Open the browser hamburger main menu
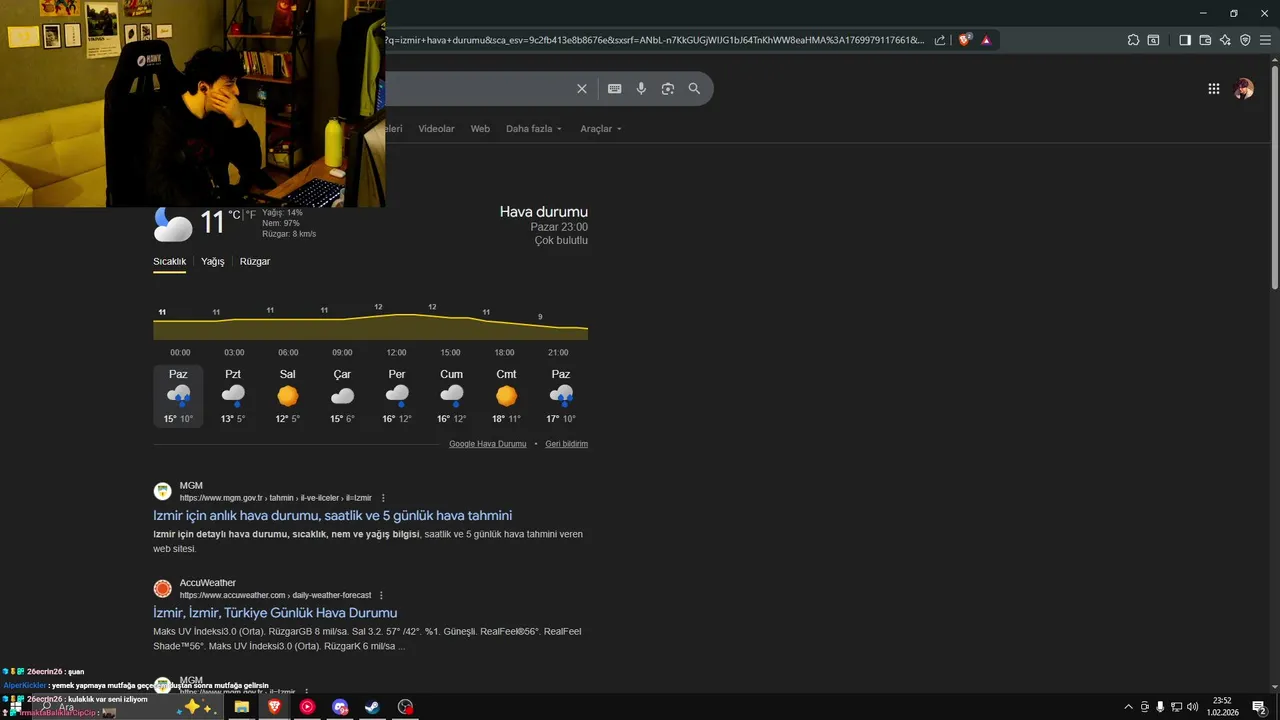 click(x=1265, y=40)
